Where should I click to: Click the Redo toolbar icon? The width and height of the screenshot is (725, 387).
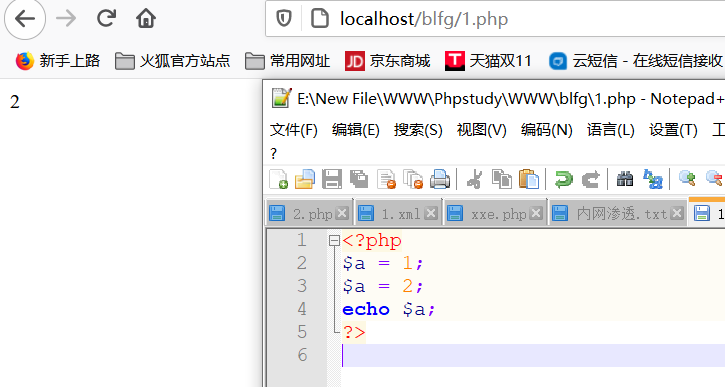point(590,179)
